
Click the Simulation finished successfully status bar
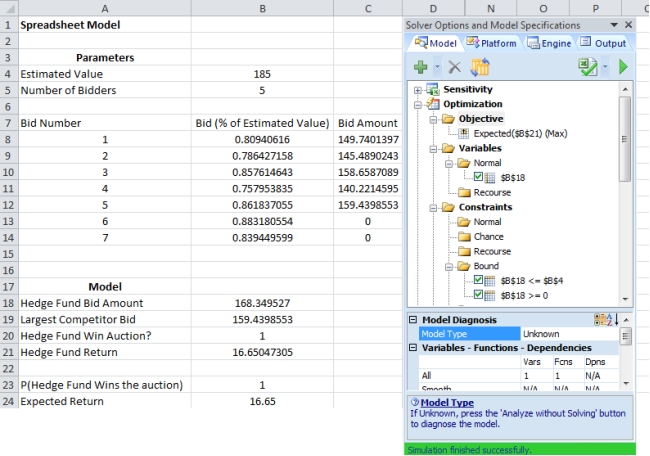520,450
